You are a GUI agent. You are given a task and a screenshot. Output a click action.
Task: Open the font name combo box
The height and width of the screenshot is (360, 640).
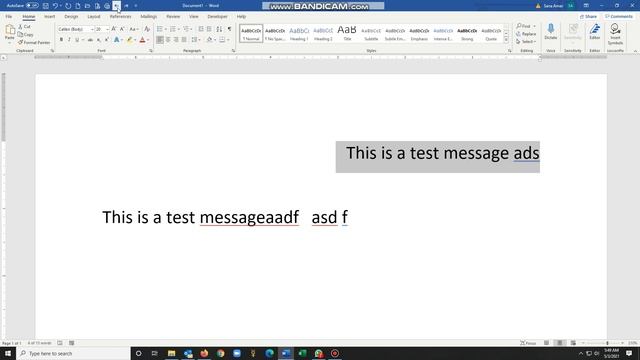[x=76, y=29]
